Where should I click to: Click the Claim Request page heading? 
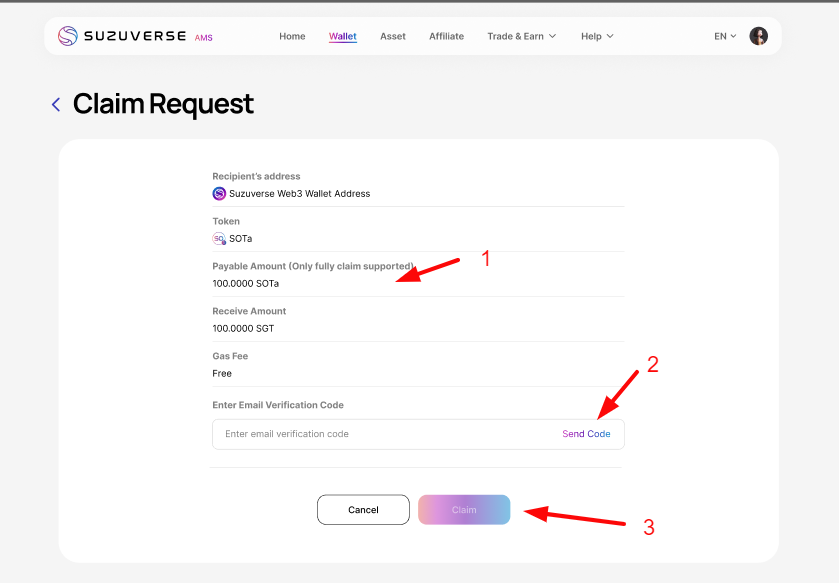(x=163, y=104)
